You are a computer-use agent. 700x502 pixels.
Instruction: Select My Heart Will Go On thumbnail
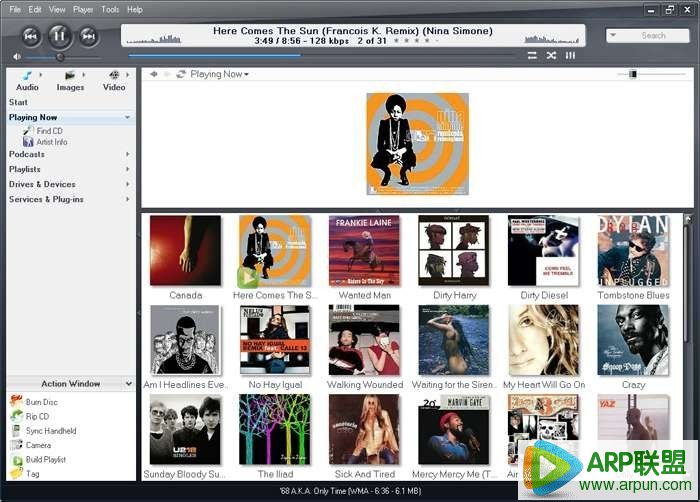[543, 340]
